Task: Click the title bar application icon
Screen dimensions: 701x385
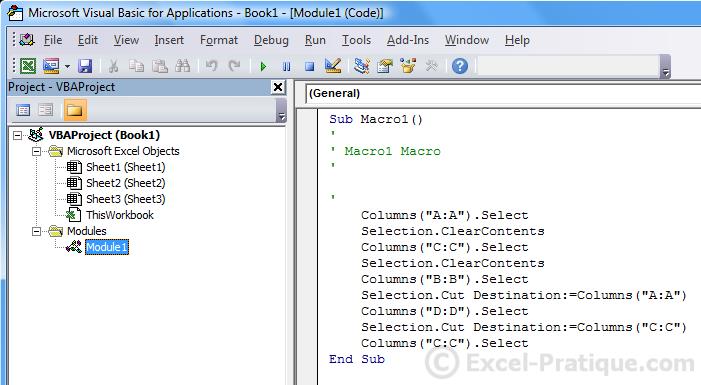Action: pyautogui.click(x=16, y=13)
